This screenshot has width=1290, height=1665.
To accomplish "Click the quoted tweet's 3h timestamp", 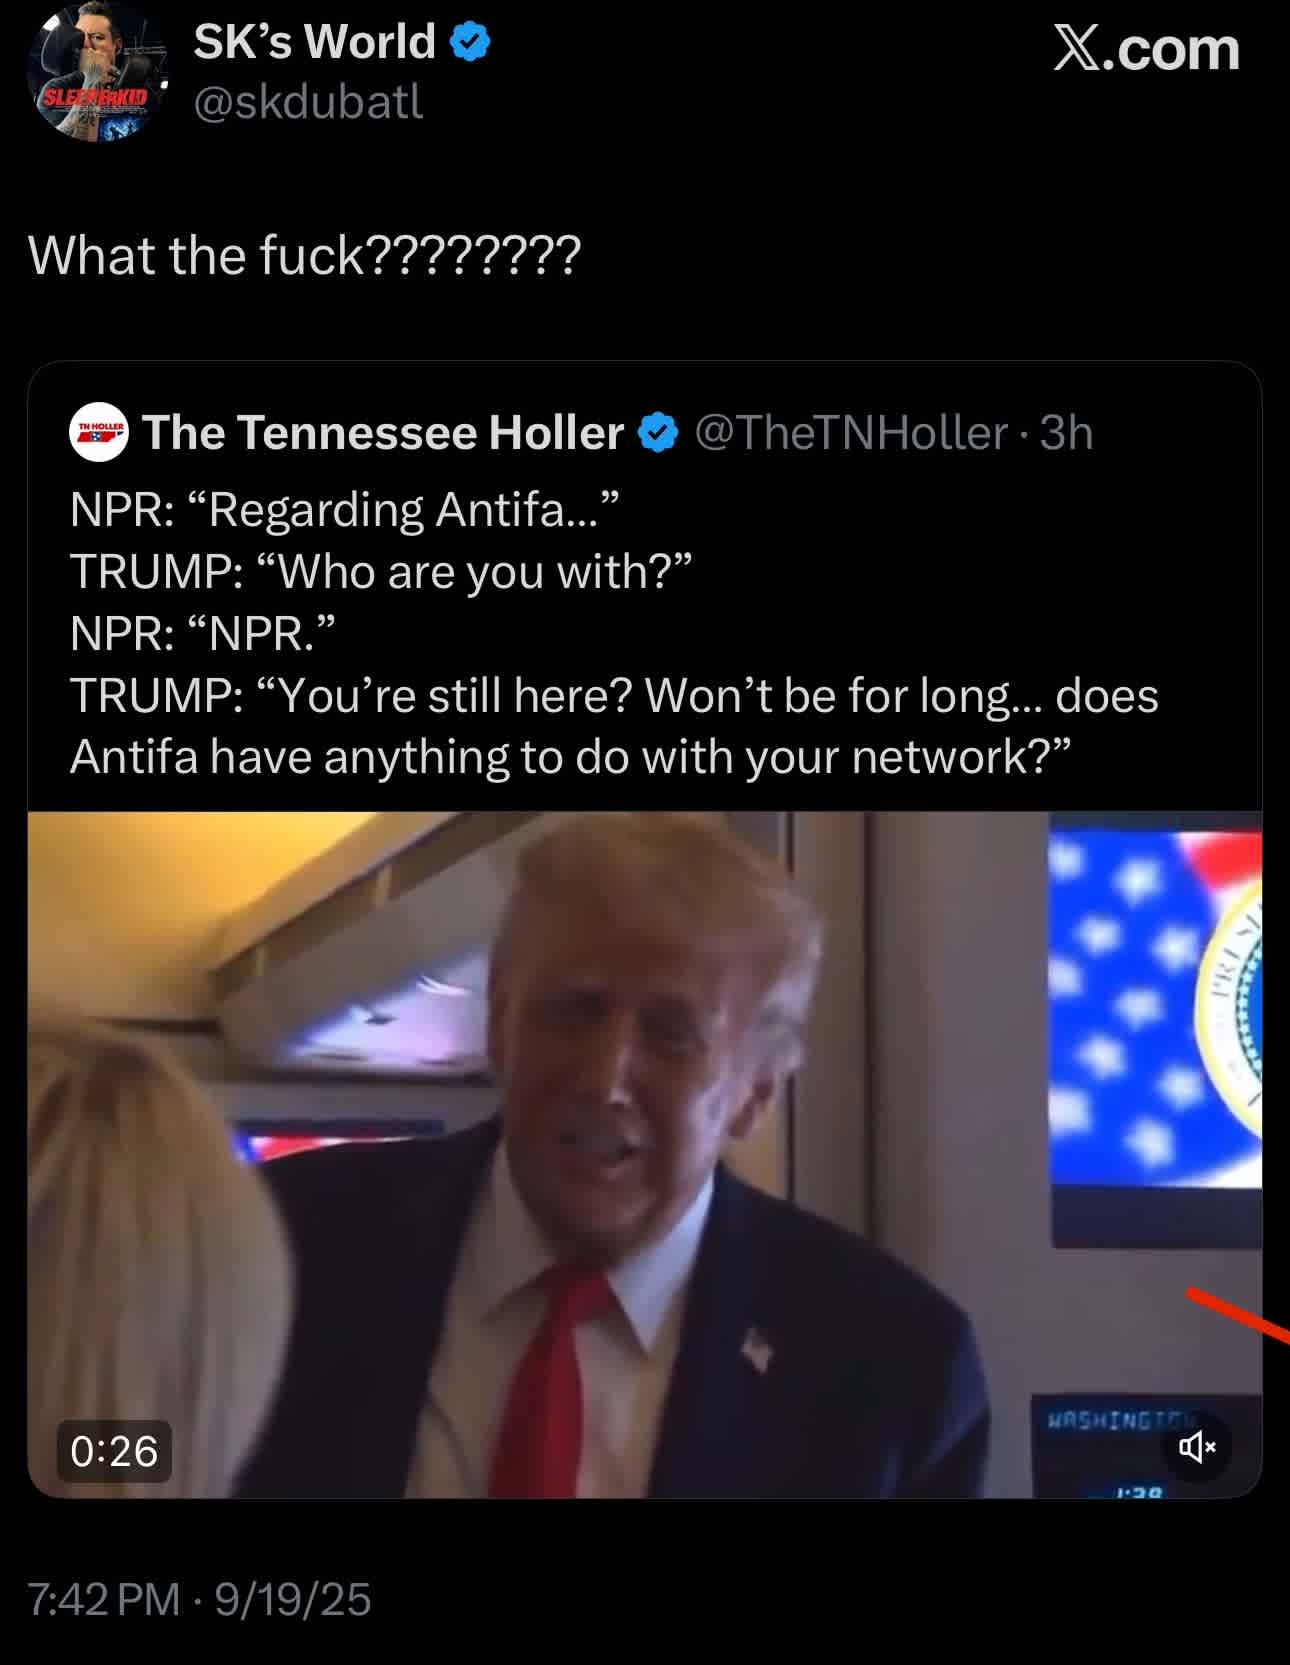I will (1066, 433).
